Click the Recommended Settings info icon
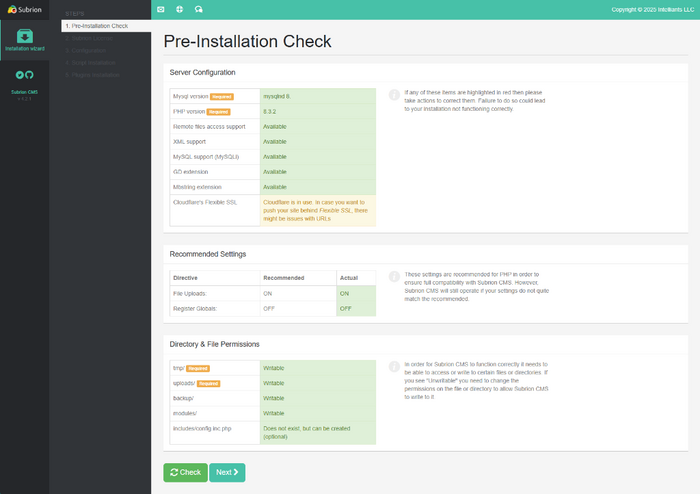The image size is (700, 494). click(x=394, y=277)
